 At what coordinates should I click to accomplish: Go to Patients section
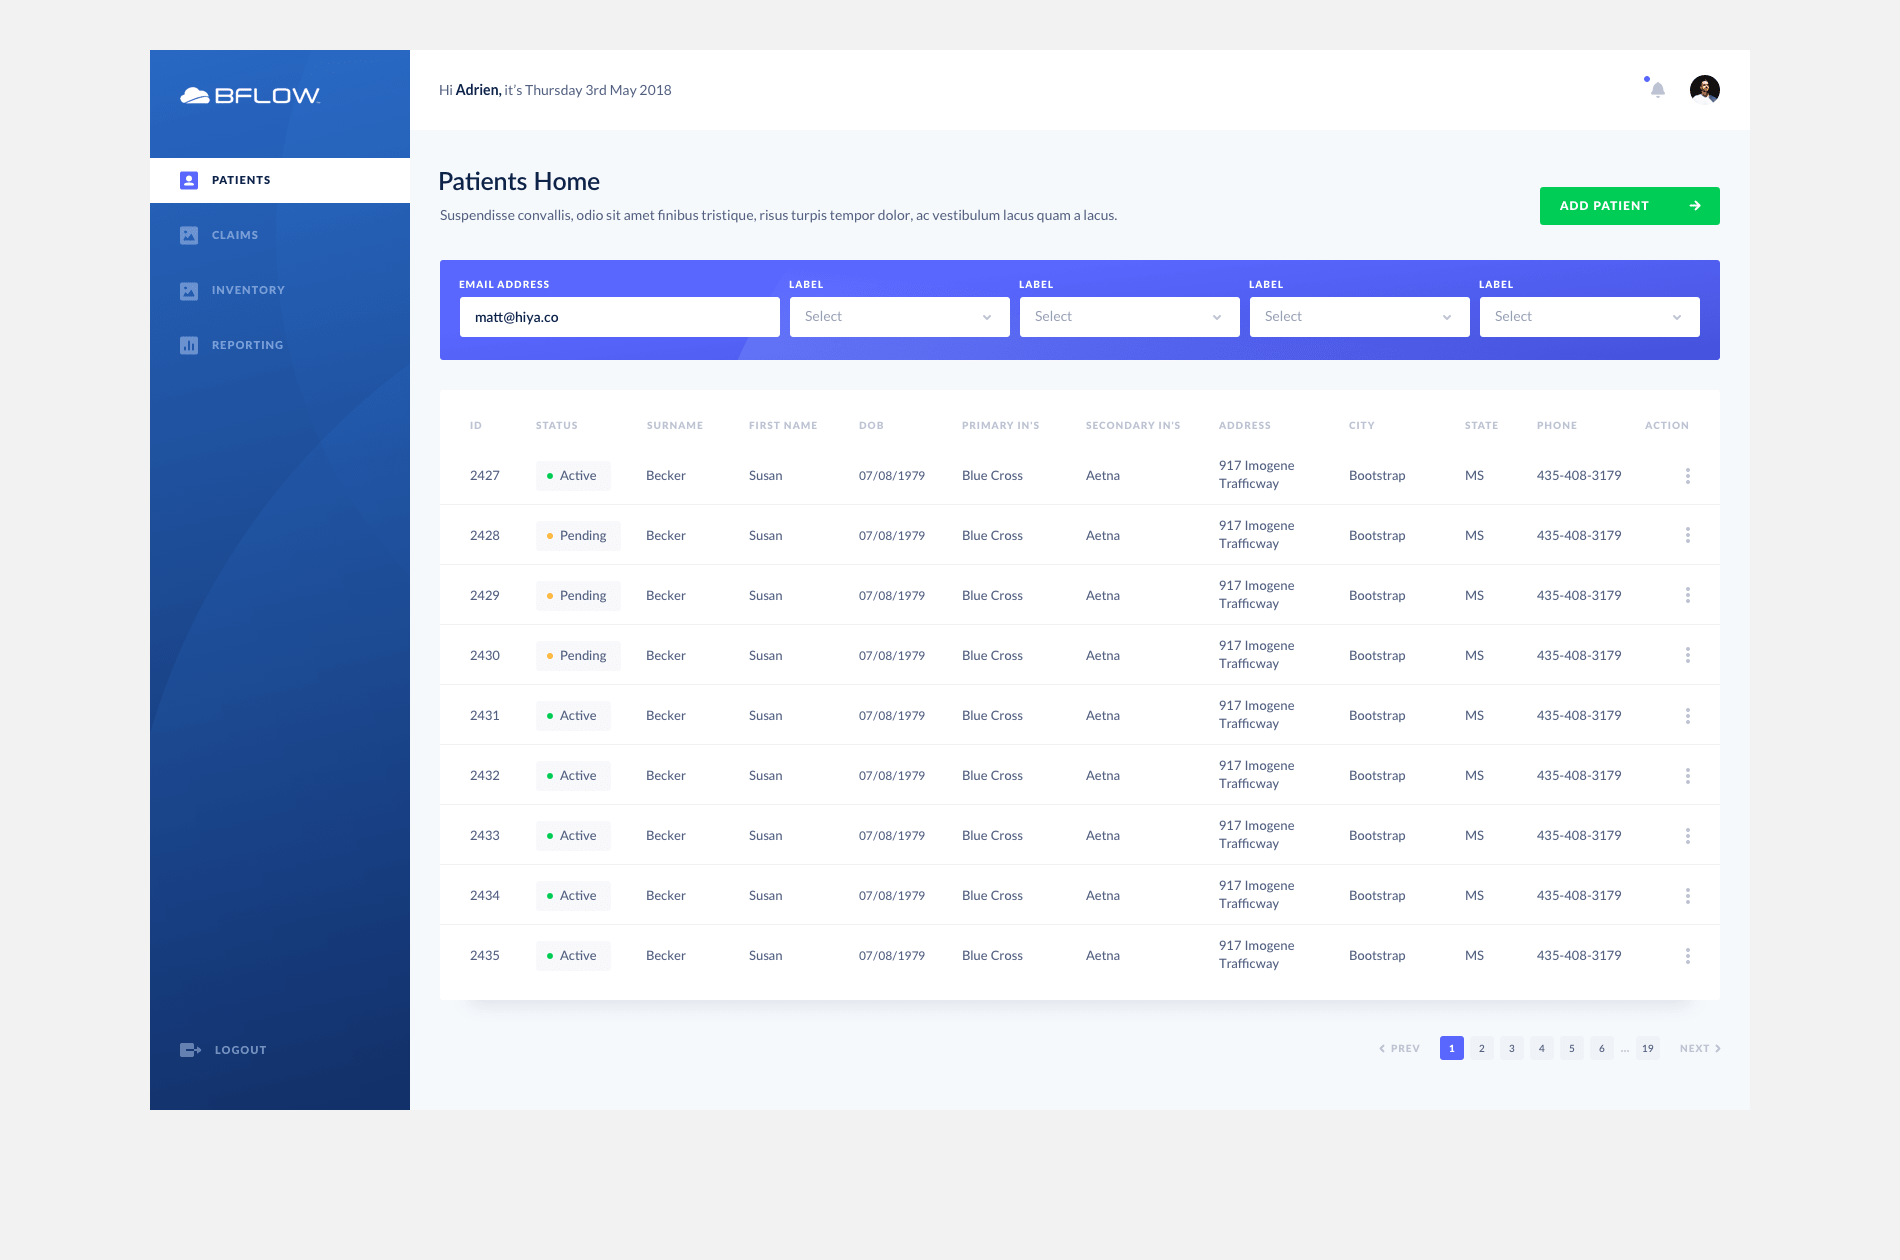point(280,180)
